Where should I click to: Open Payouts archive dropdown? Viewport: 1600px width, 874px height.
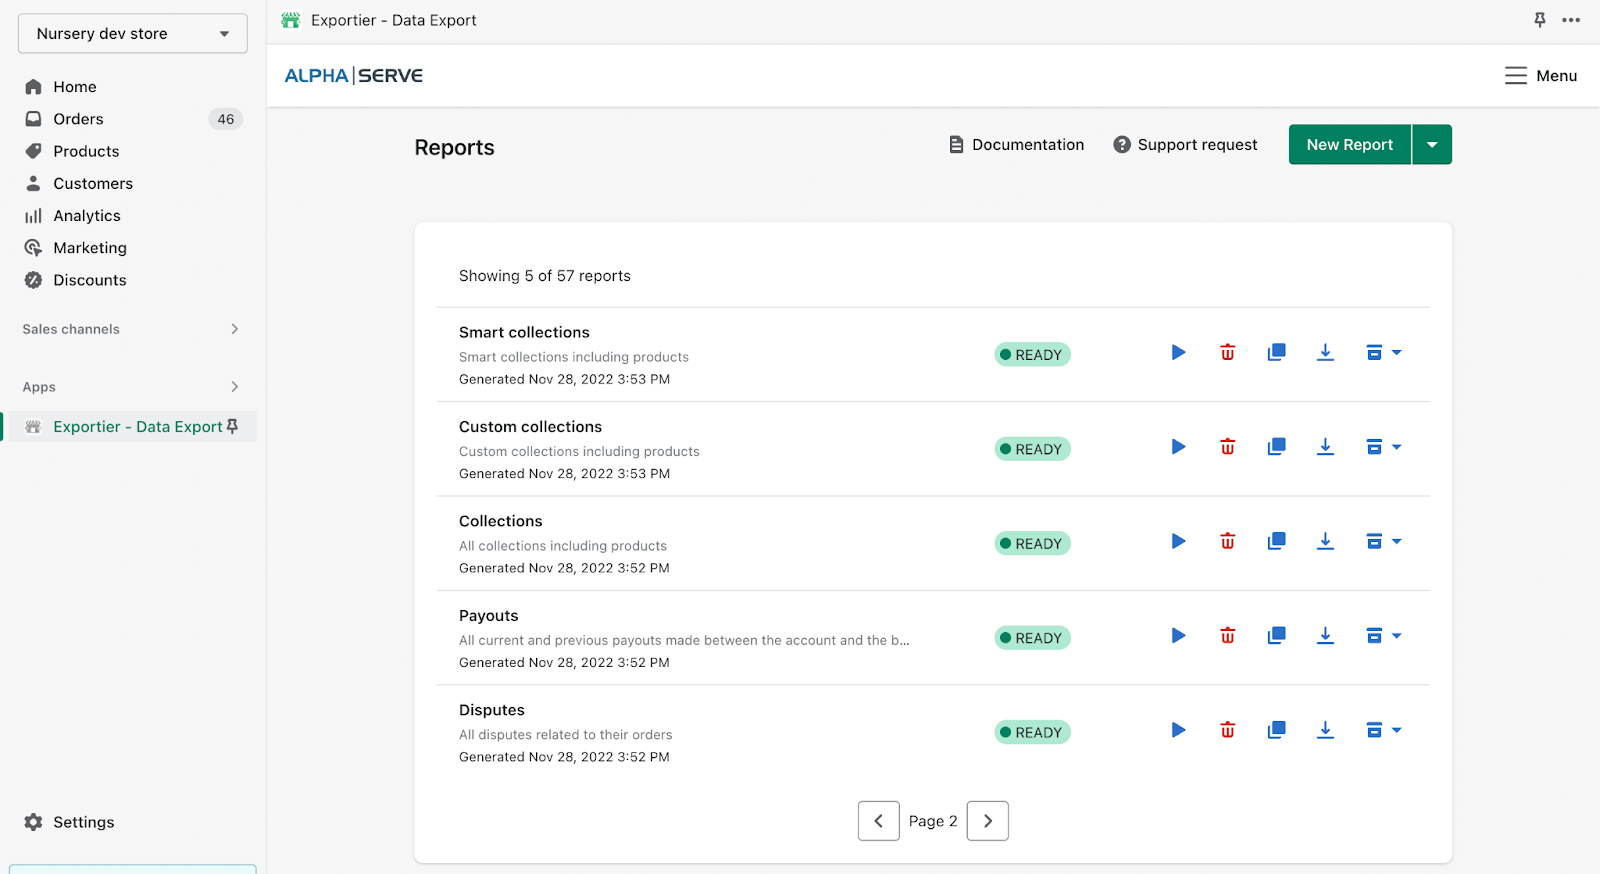pos(1384,635)
